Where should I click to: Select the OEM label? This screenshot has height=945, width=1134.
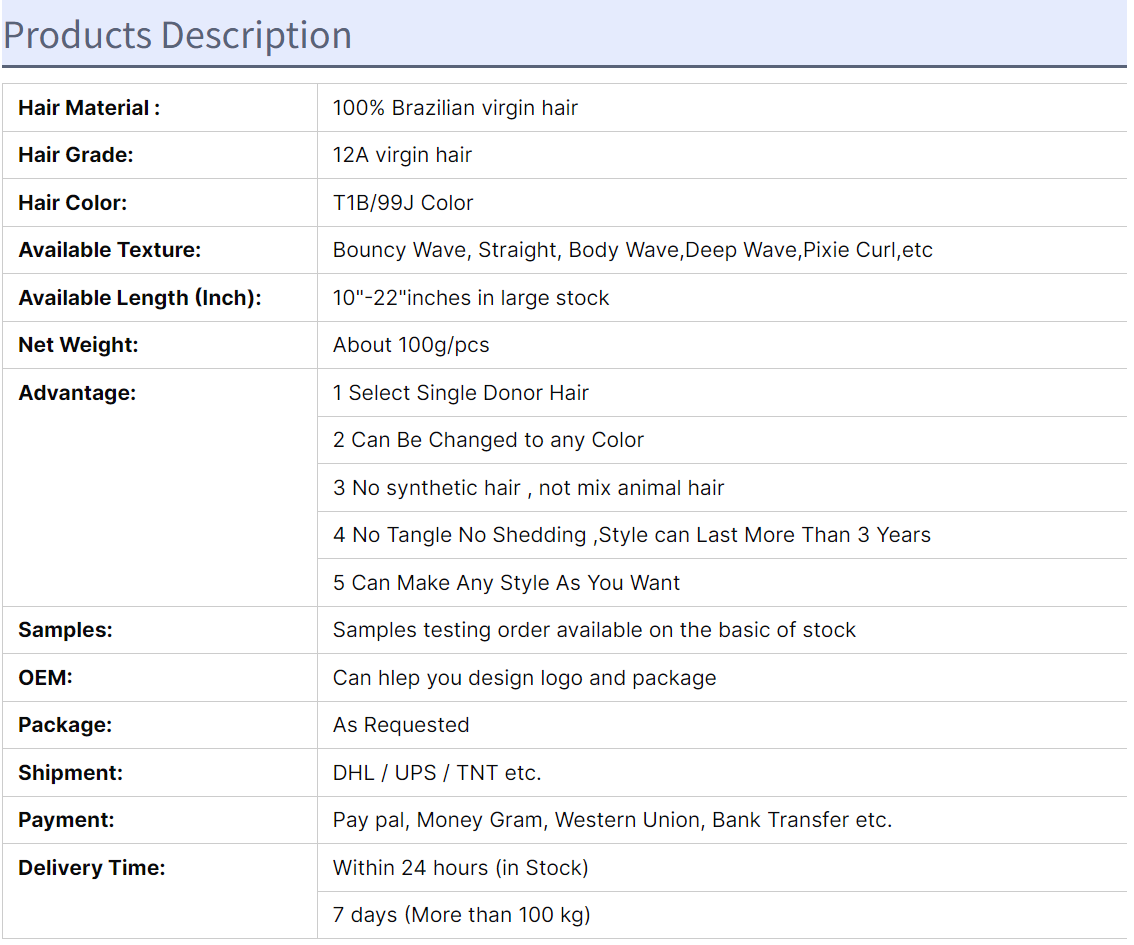[46, 677]
